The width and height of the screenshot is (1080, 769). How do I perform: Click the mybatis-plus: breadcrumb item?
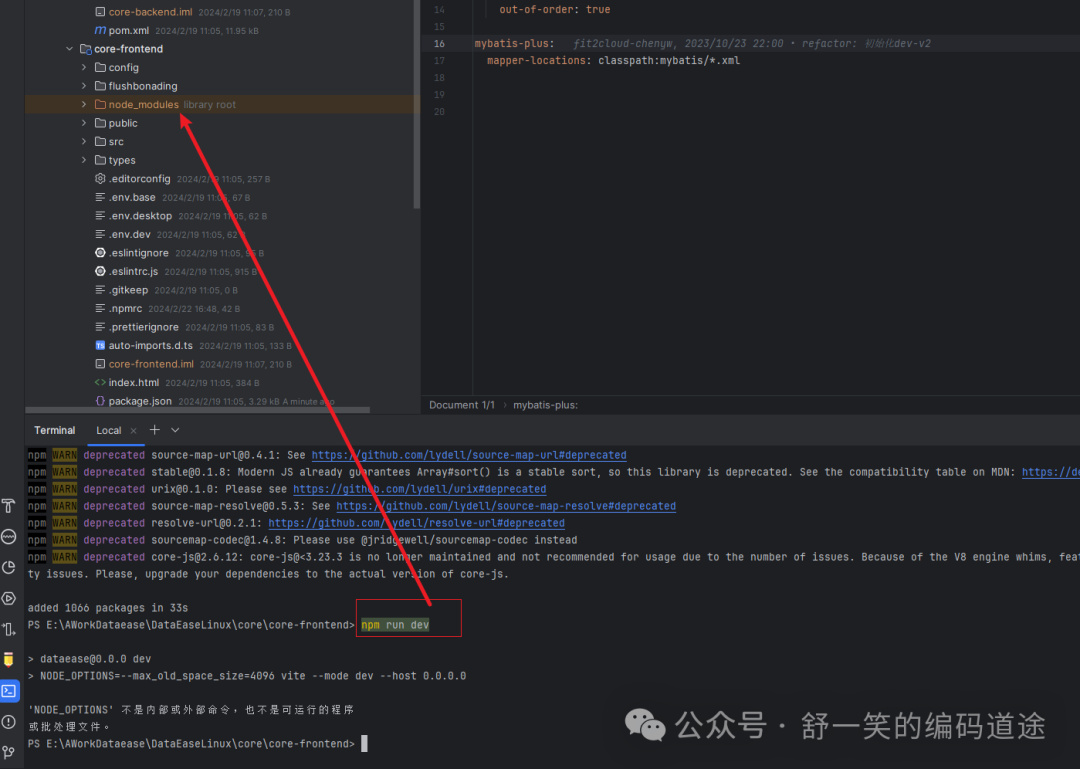click(x=546, y=405)
